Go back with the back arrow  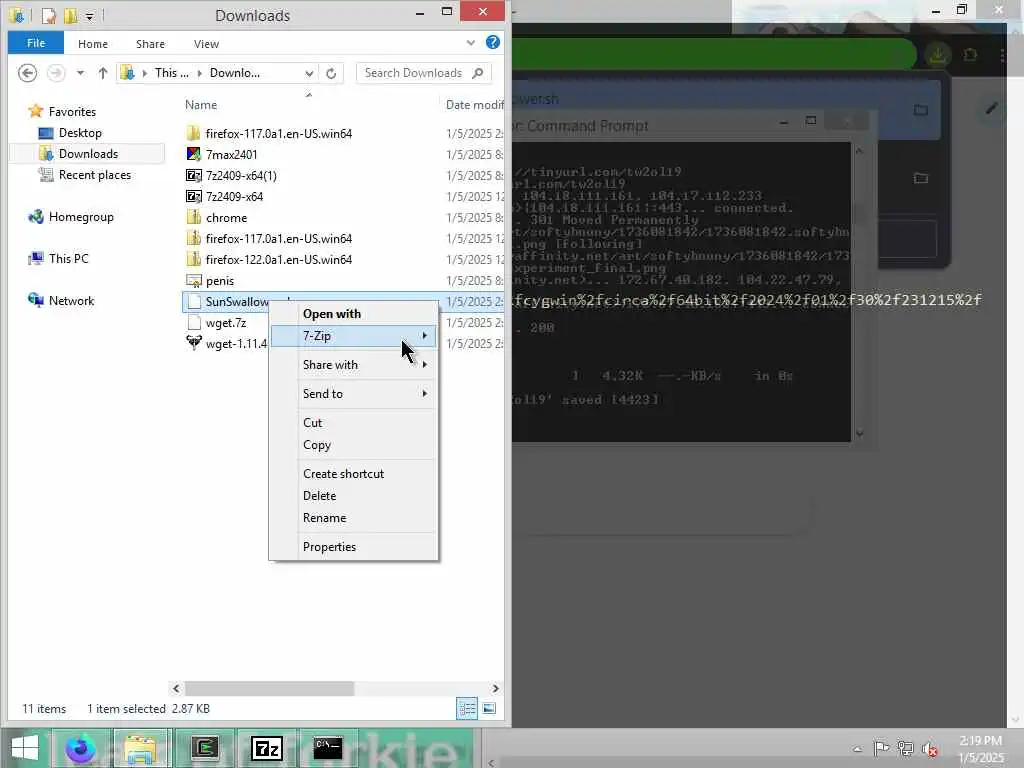click(27, 72)
